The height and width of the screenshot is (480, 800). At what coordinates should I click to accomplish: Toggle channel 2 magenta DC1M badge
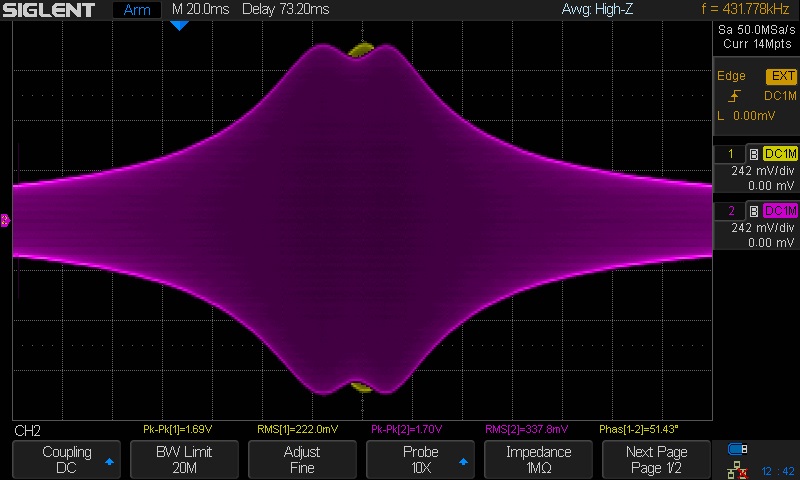(x=780, y=211)
